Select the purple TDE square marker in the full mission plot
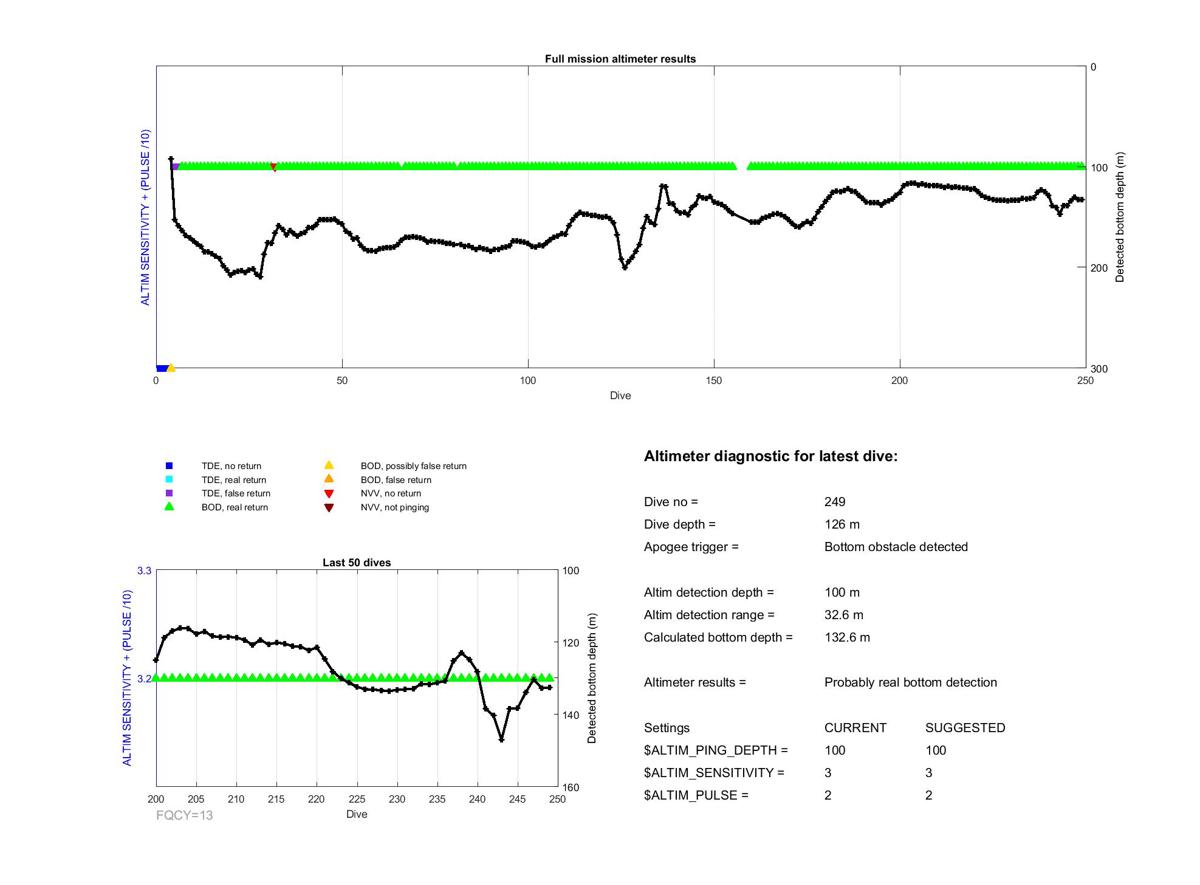Viewport: 1200px width, 885px height. 175,166
